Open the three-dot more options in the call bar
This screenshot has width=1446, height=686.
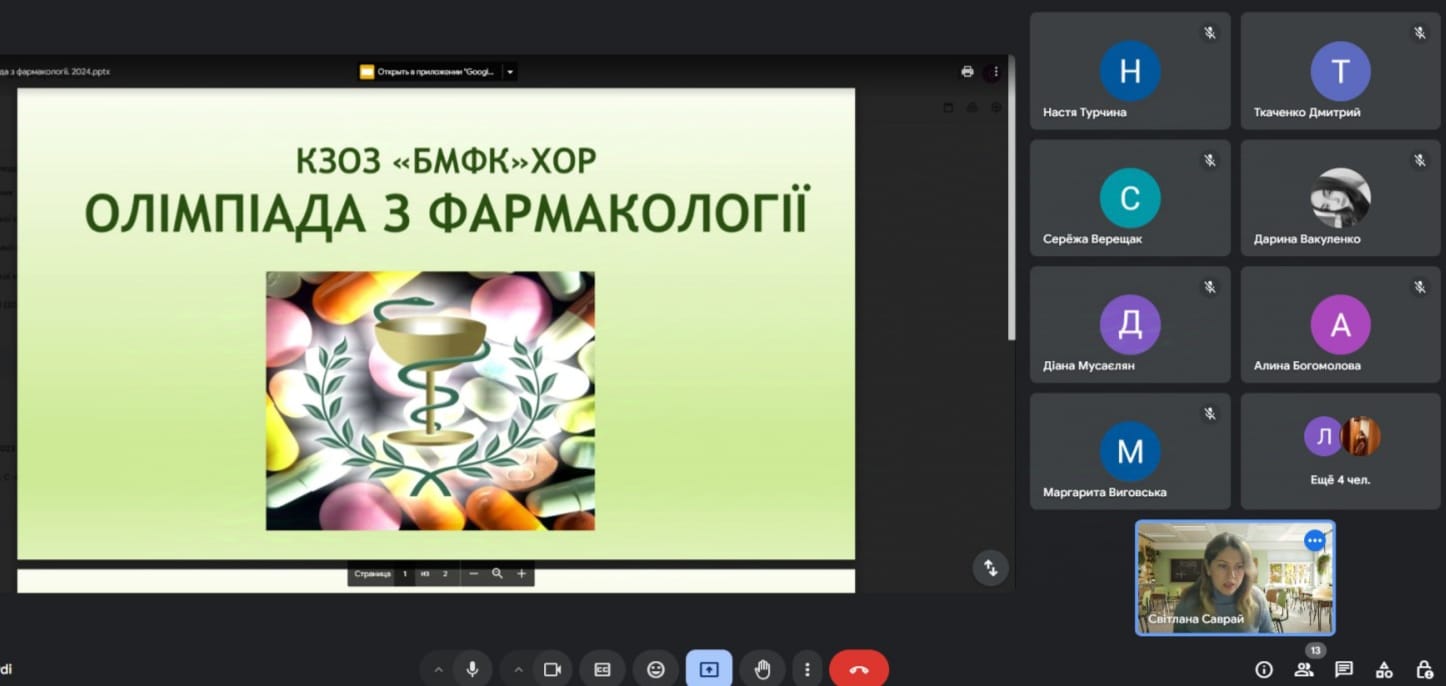pos(806,669)
